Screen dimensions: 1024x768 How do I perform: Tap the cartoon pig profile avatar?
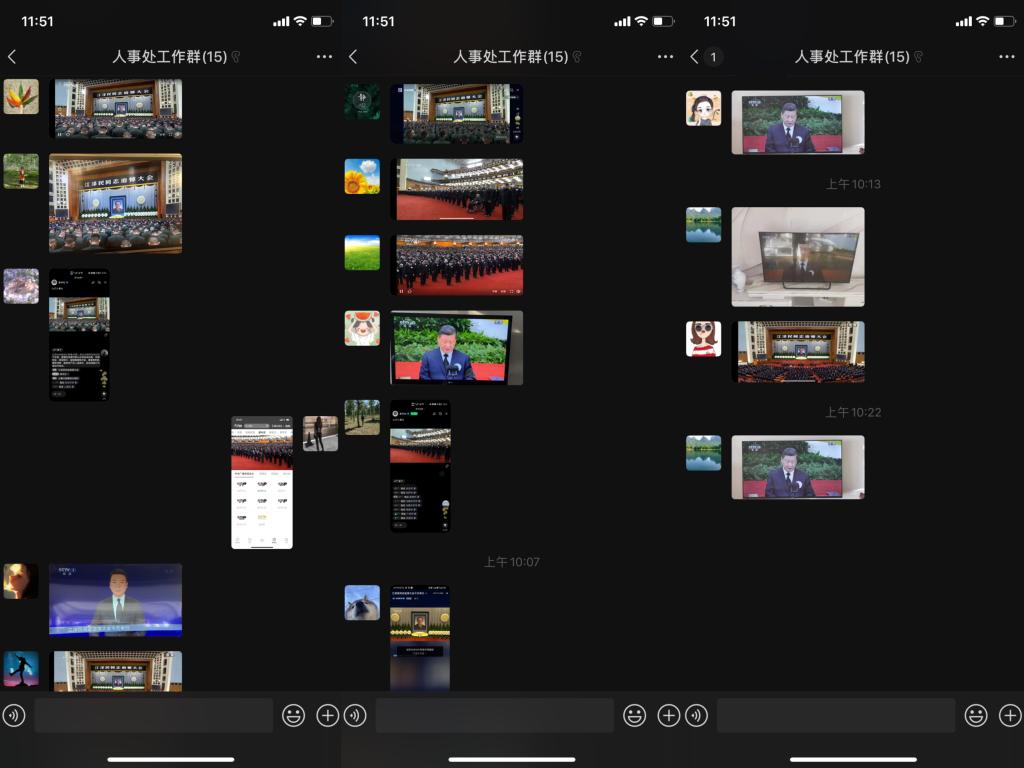(x=362, y=328)
